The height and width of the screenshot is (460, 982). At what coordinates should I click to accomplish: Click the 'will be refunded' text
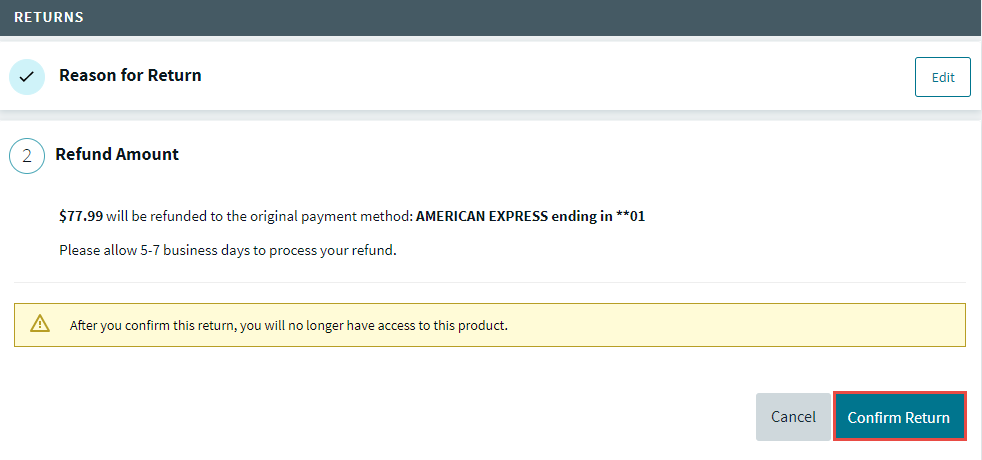click(x=150, y=216)
